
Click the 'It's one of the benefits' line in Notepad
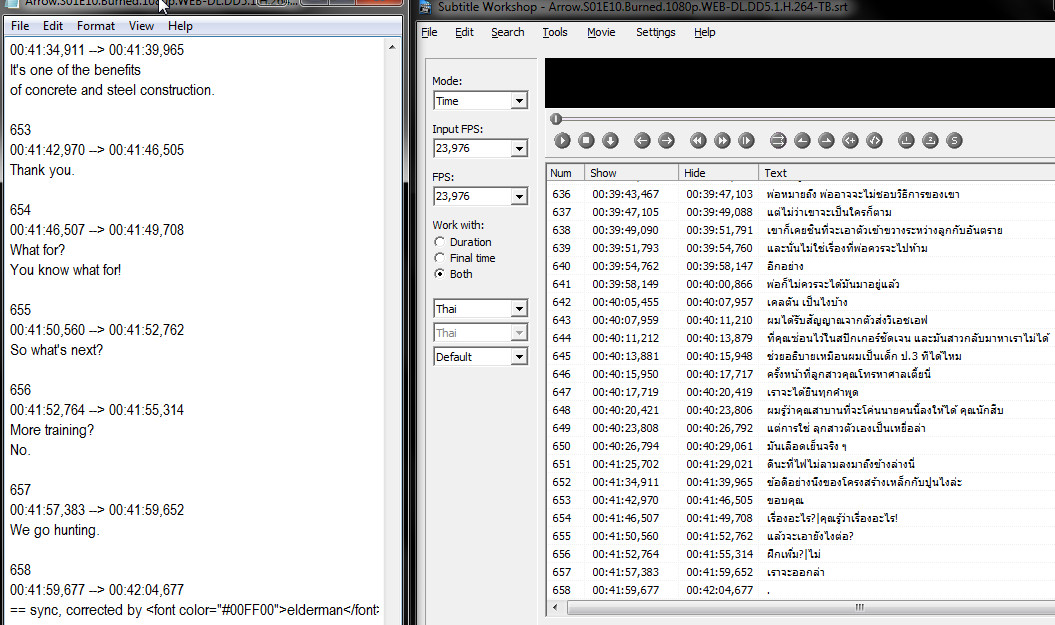click(75, 70)
